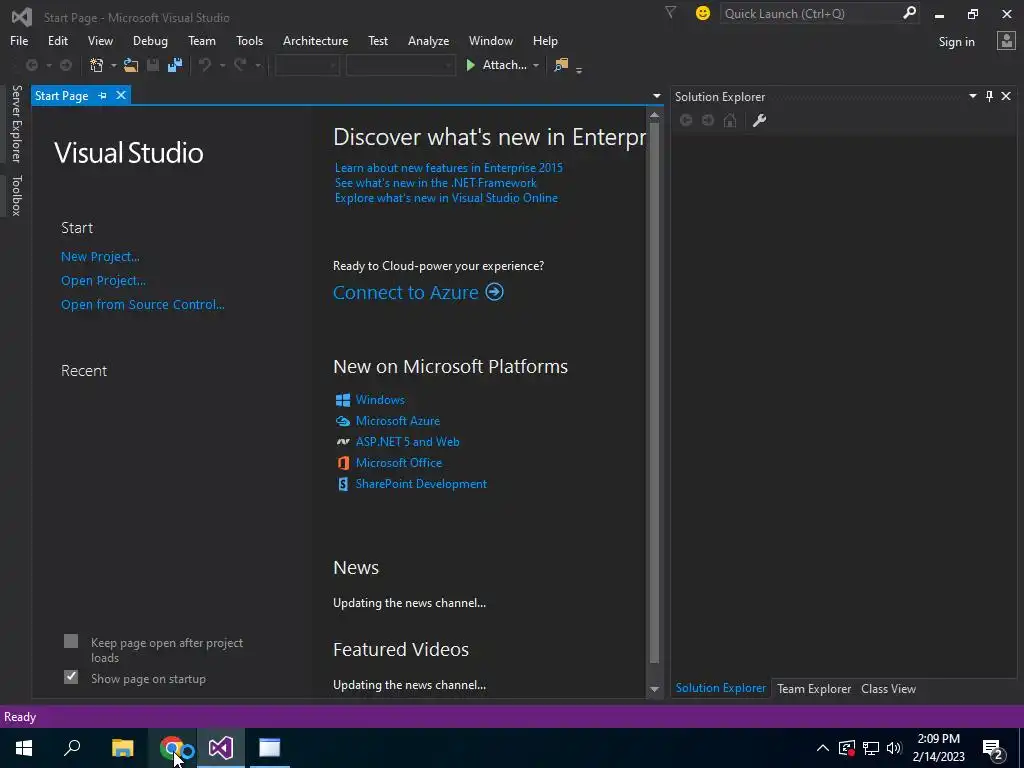
Task: Open File Explorer from the taskbar
Action: [122, 748]
